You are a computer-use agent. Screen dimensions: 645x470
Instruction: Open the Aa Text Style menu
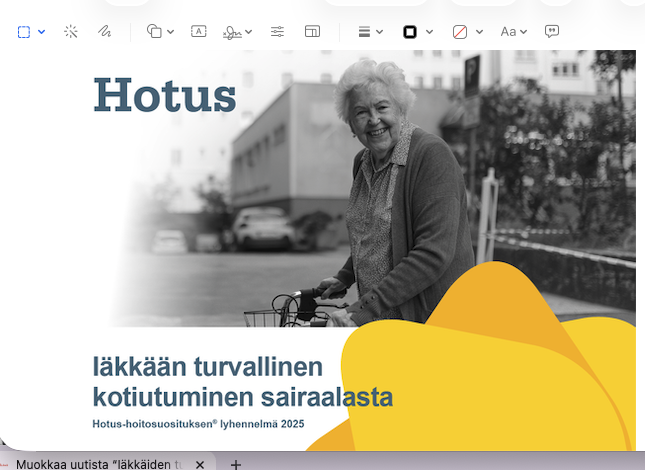tap(508, 32)
